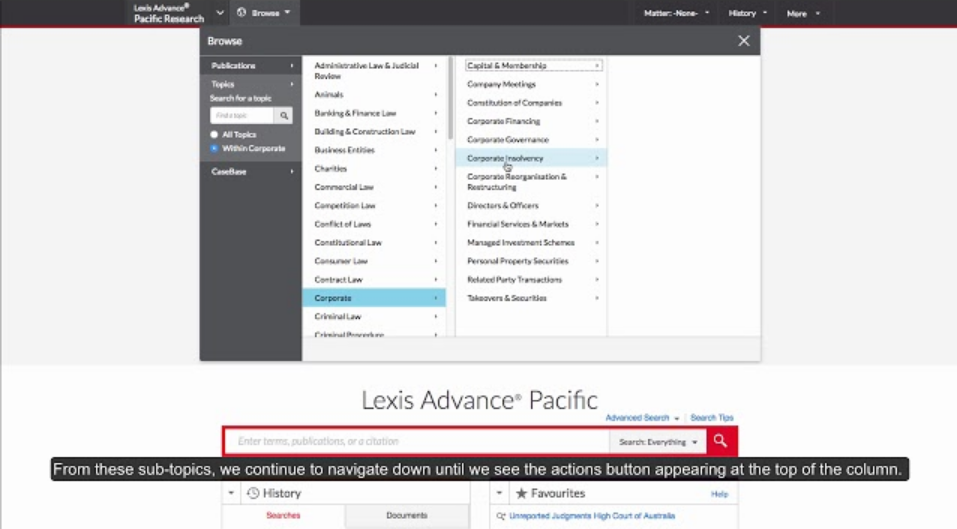Viewport: 957px width, 529px height.
Task: Open the Search Tips link
Action: 712,418
